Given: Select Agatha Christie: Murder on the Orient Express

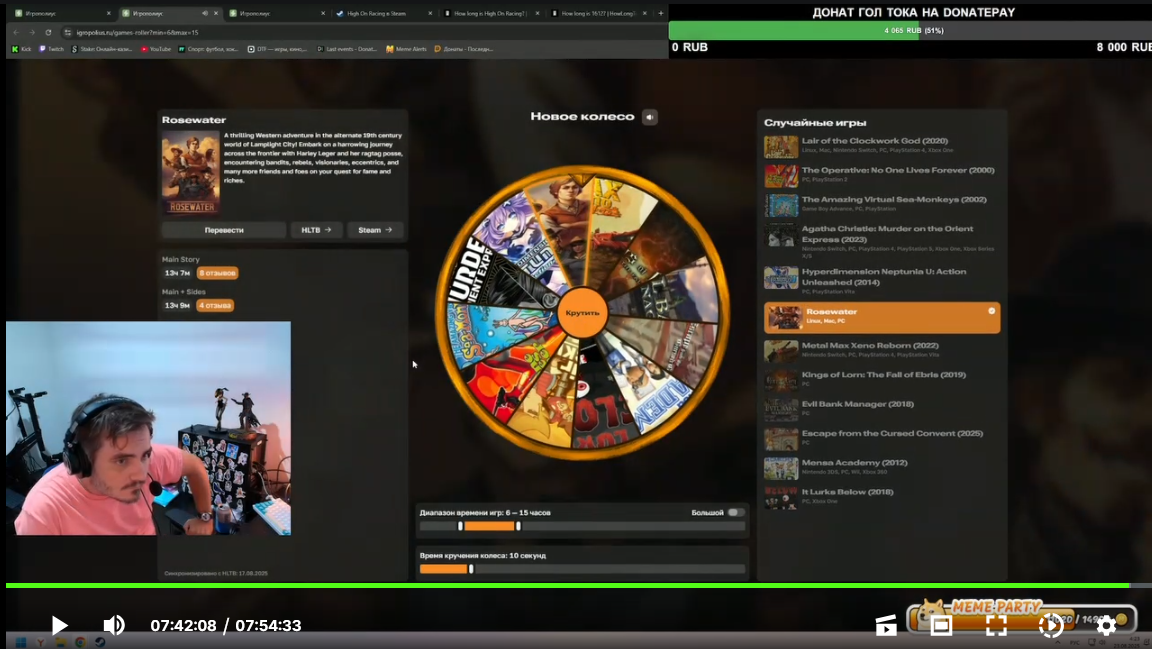Looking at the screenshot, I should tap(882, 240).
